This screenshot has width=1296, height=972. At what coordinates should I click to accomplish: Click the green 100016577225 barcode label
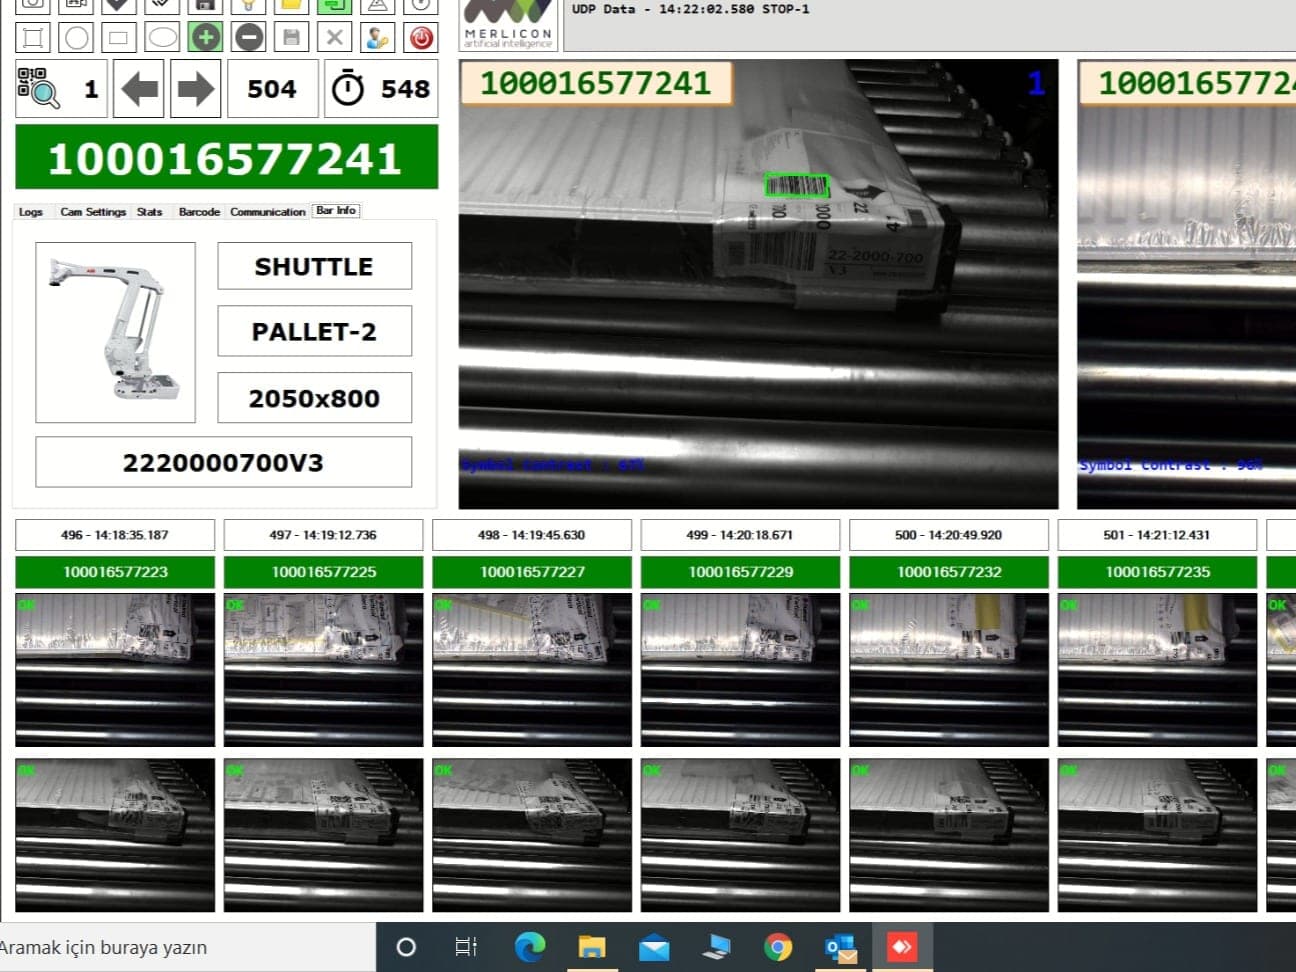click(323, 572)
